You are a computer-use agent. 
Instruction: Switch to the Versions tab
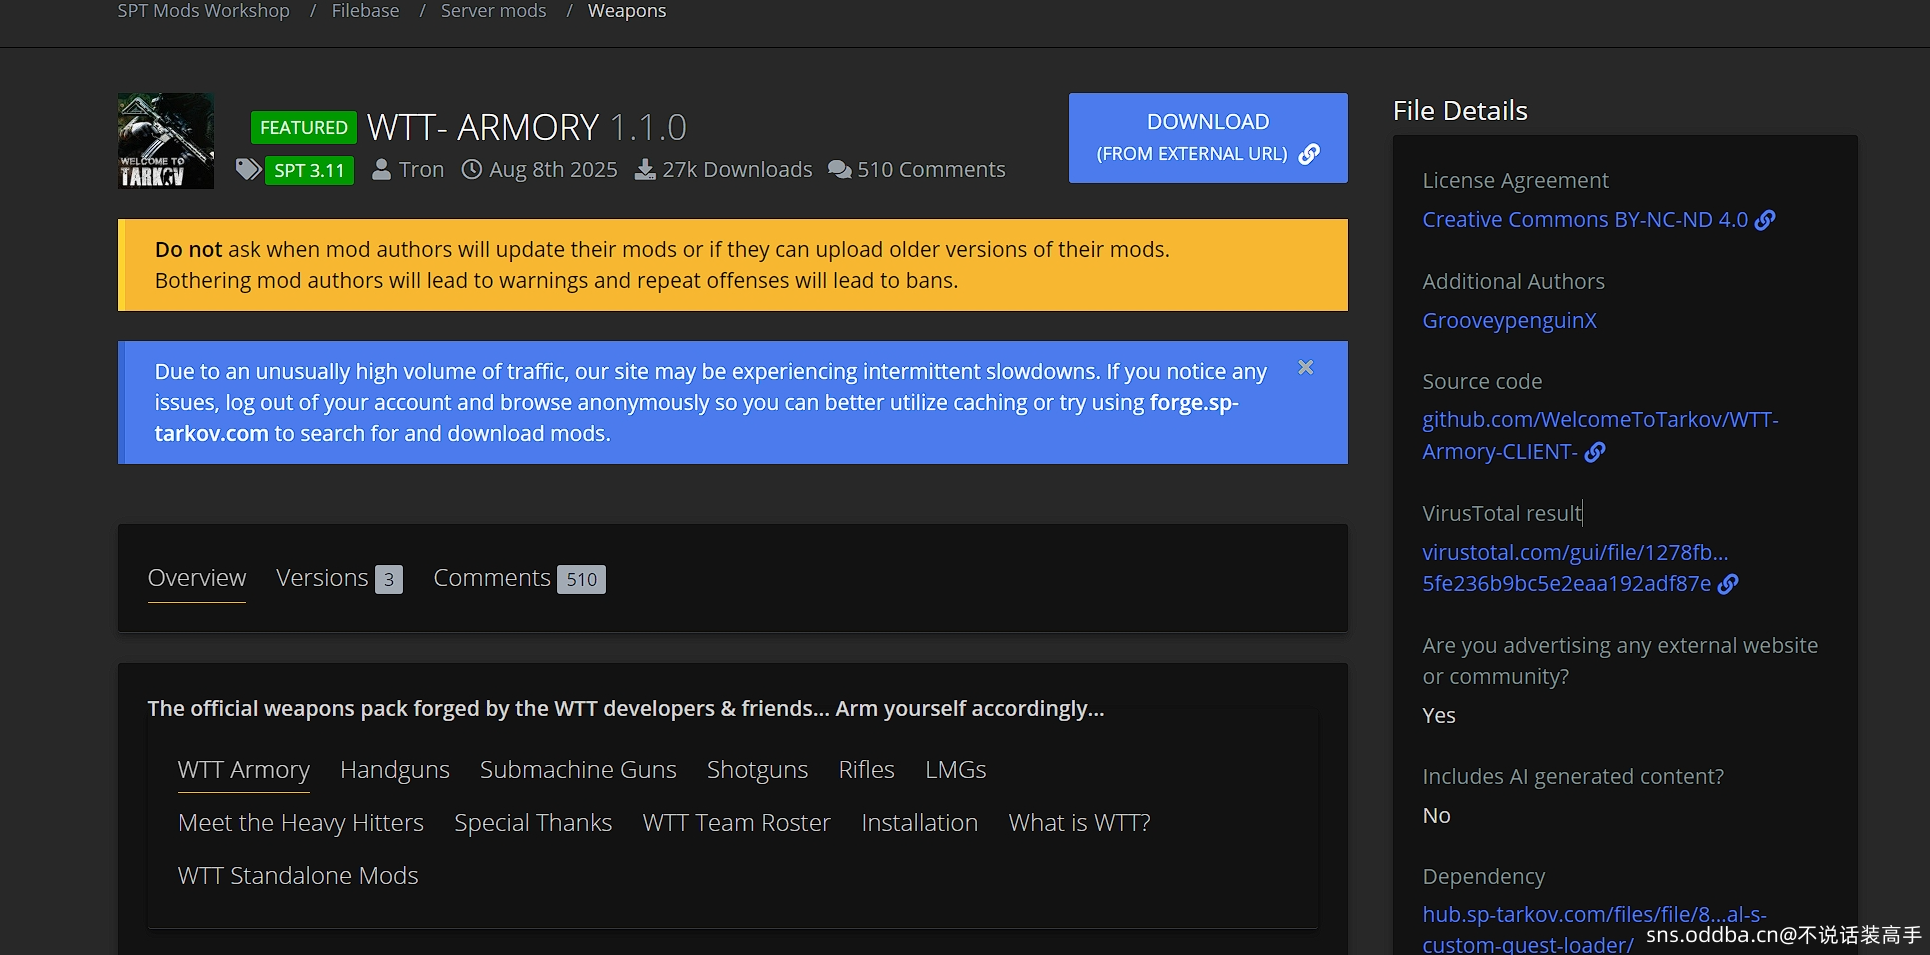(339, 578)
